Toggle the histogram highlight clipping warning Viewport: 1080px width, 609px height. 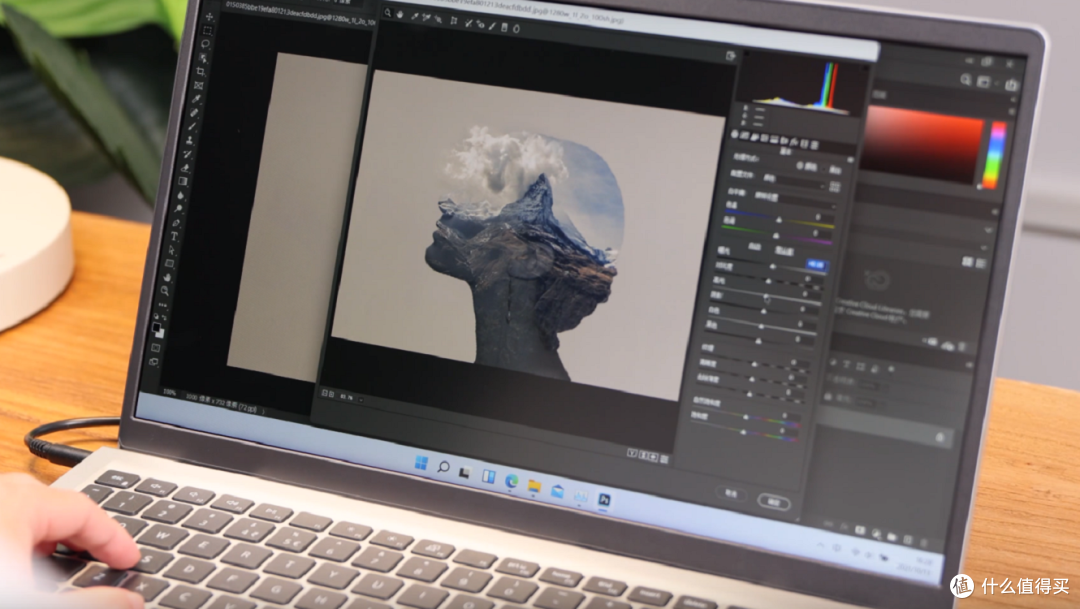pyautogui.click(x=866, y=68)
